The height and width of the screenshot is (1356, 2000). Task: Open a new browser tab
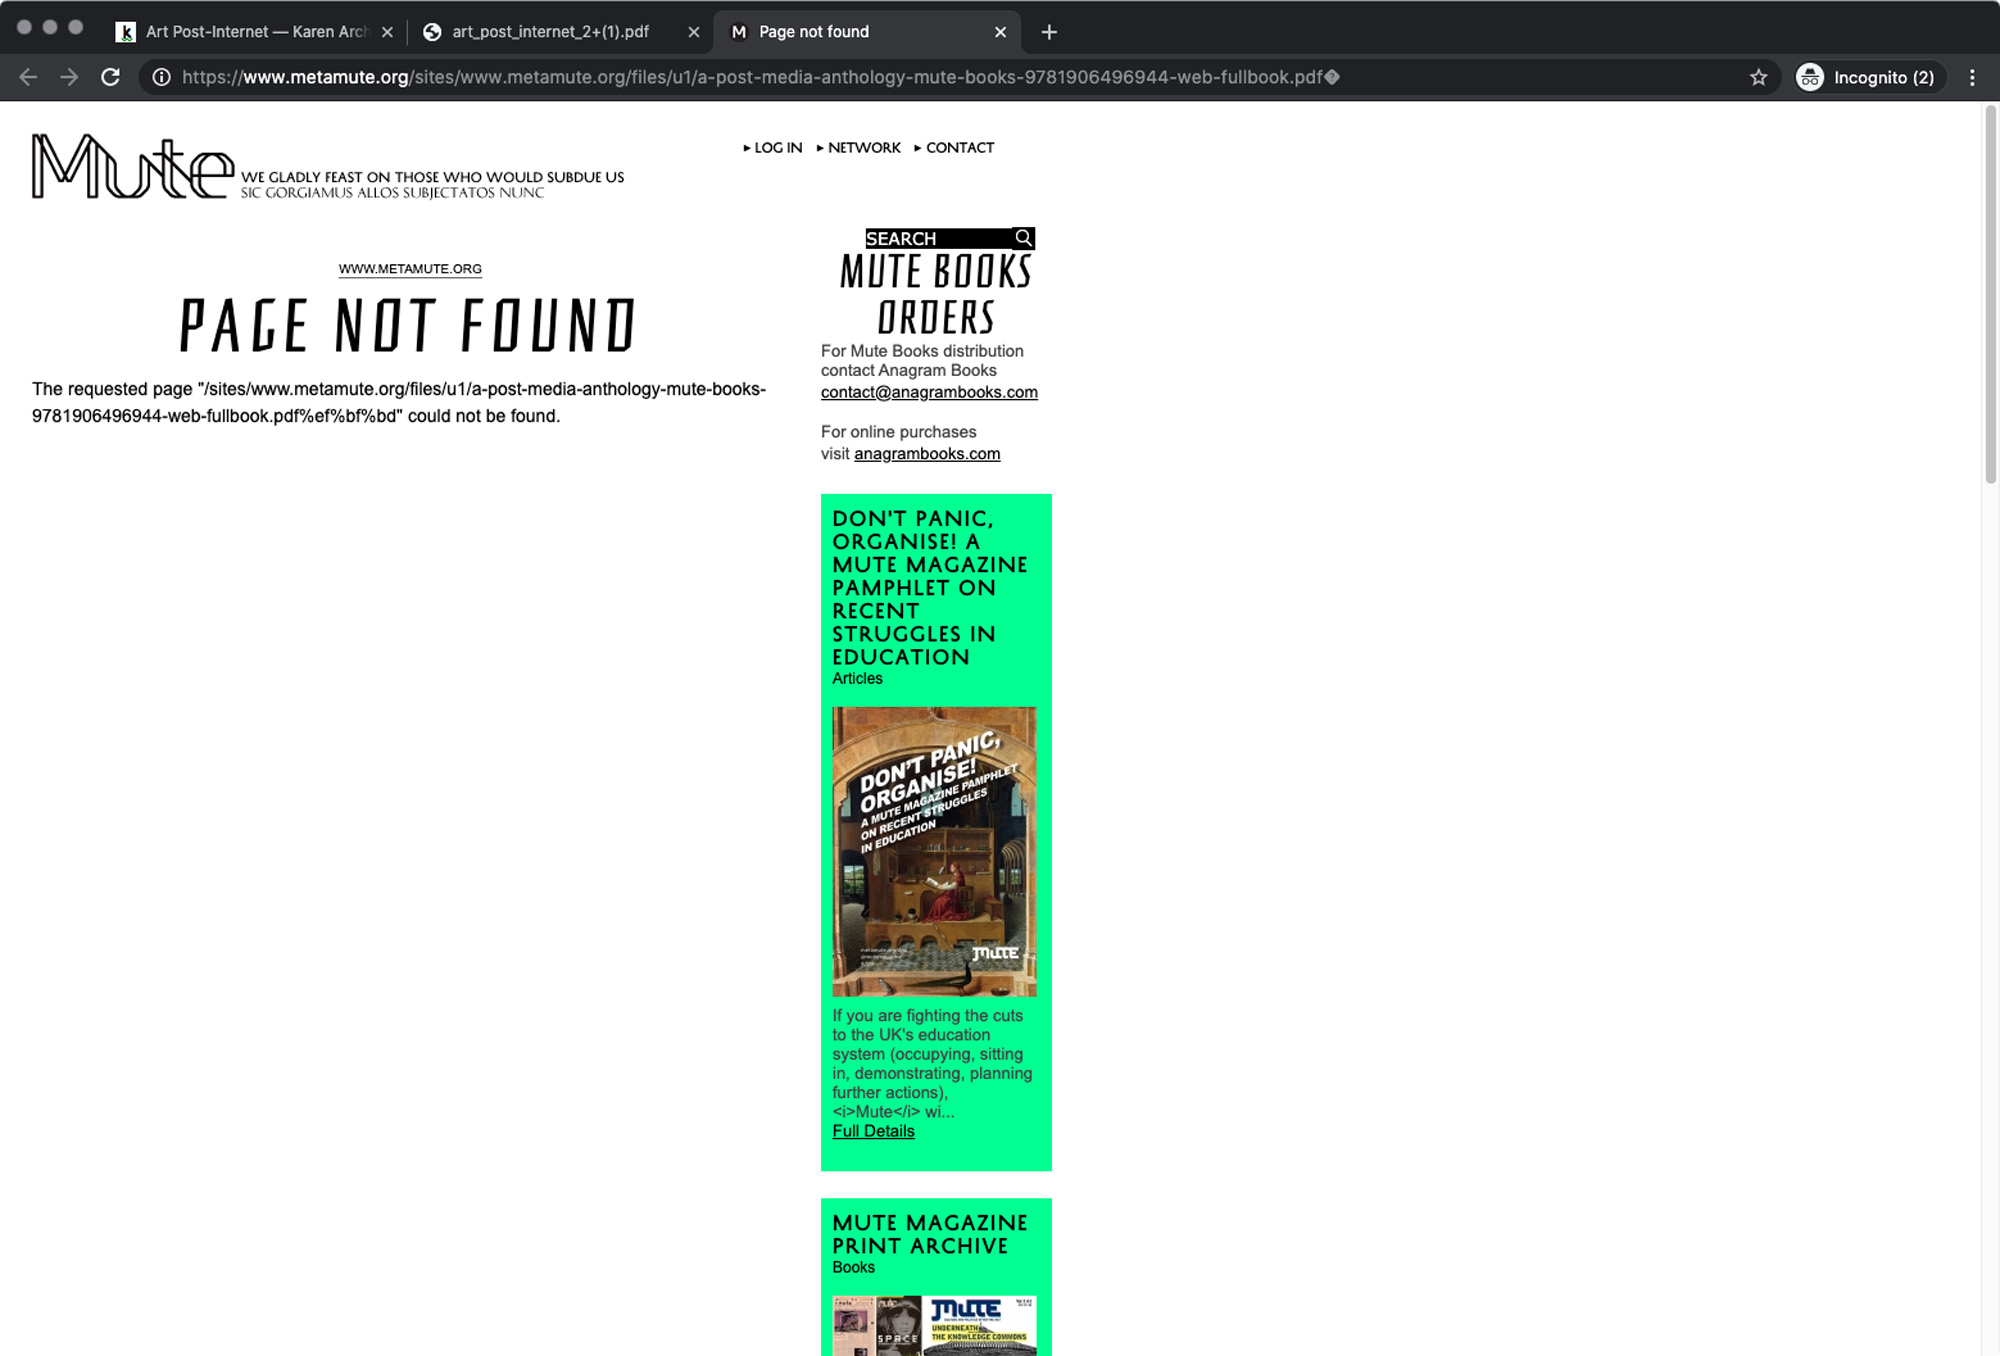click(1048, 32)
